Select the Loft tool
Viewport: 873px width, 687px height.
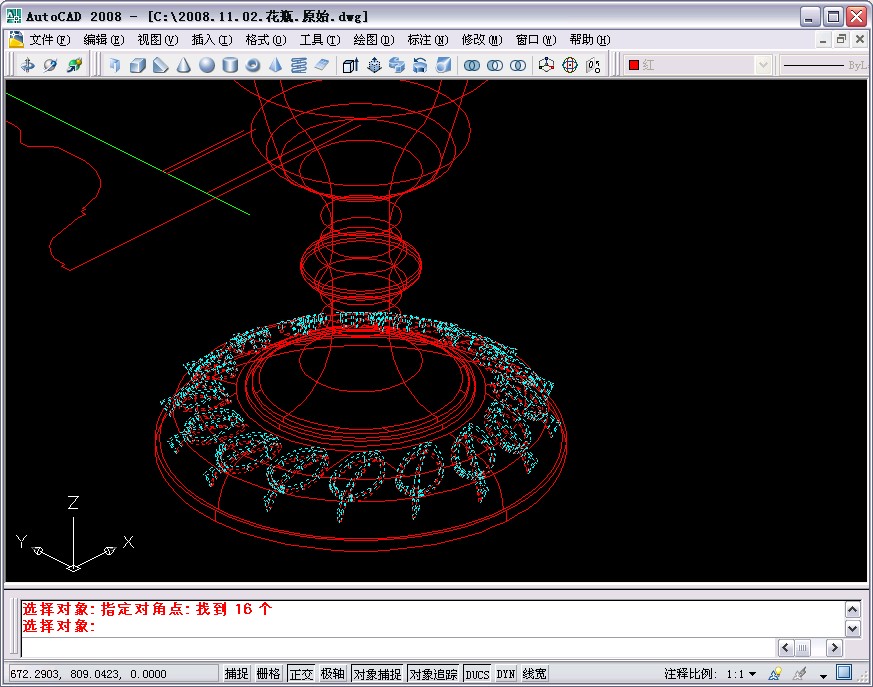pos(443,65)
